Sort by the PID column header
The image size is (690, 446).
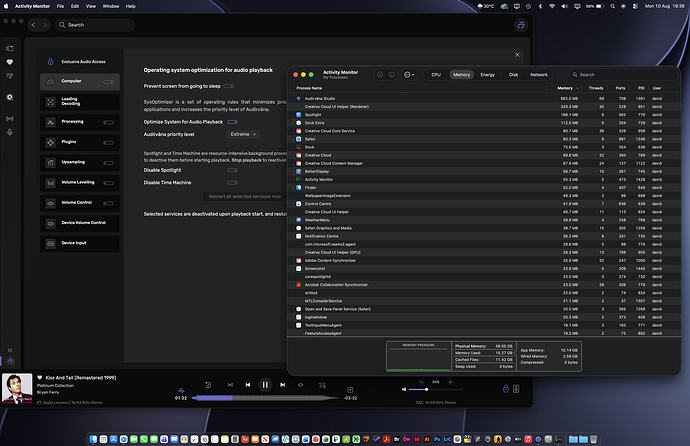(x=641, y=88)
